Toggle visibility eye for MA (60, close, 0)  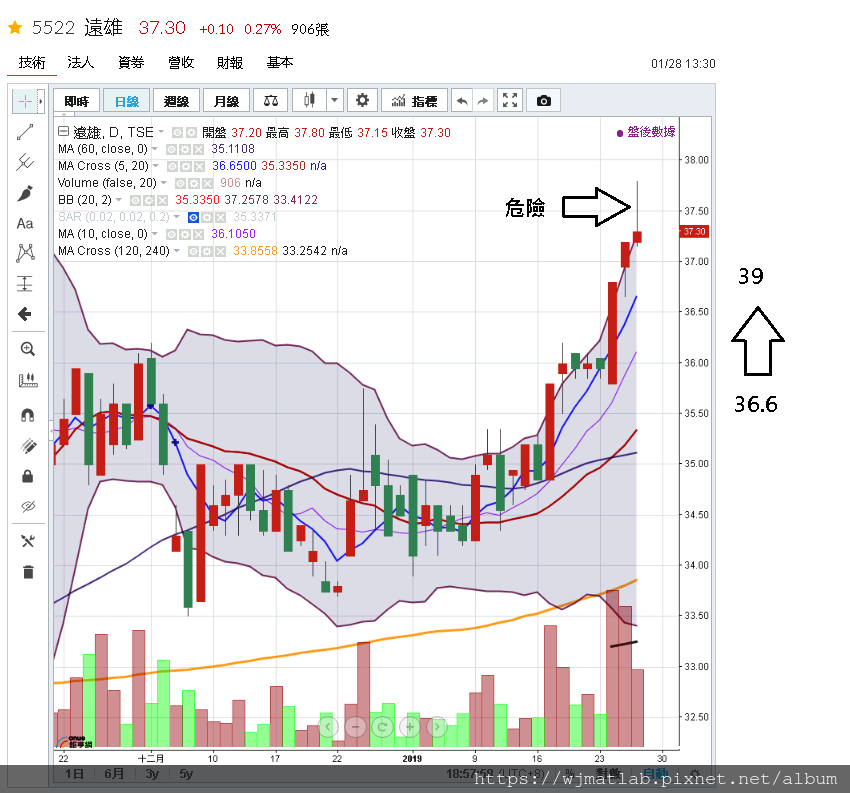click(171, 150)
